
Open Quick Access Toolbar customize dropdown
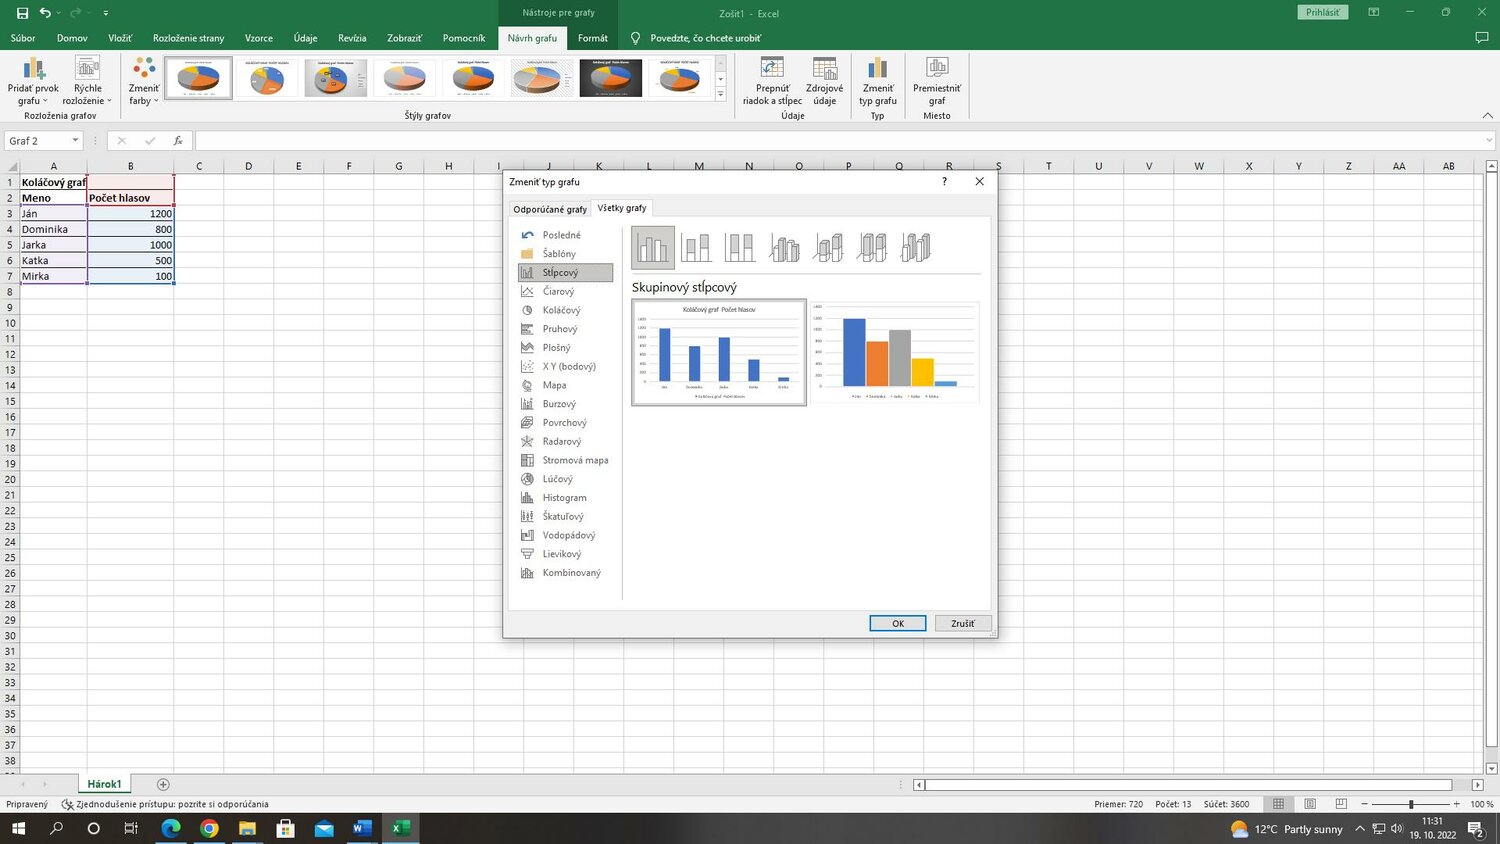(105, 13)
